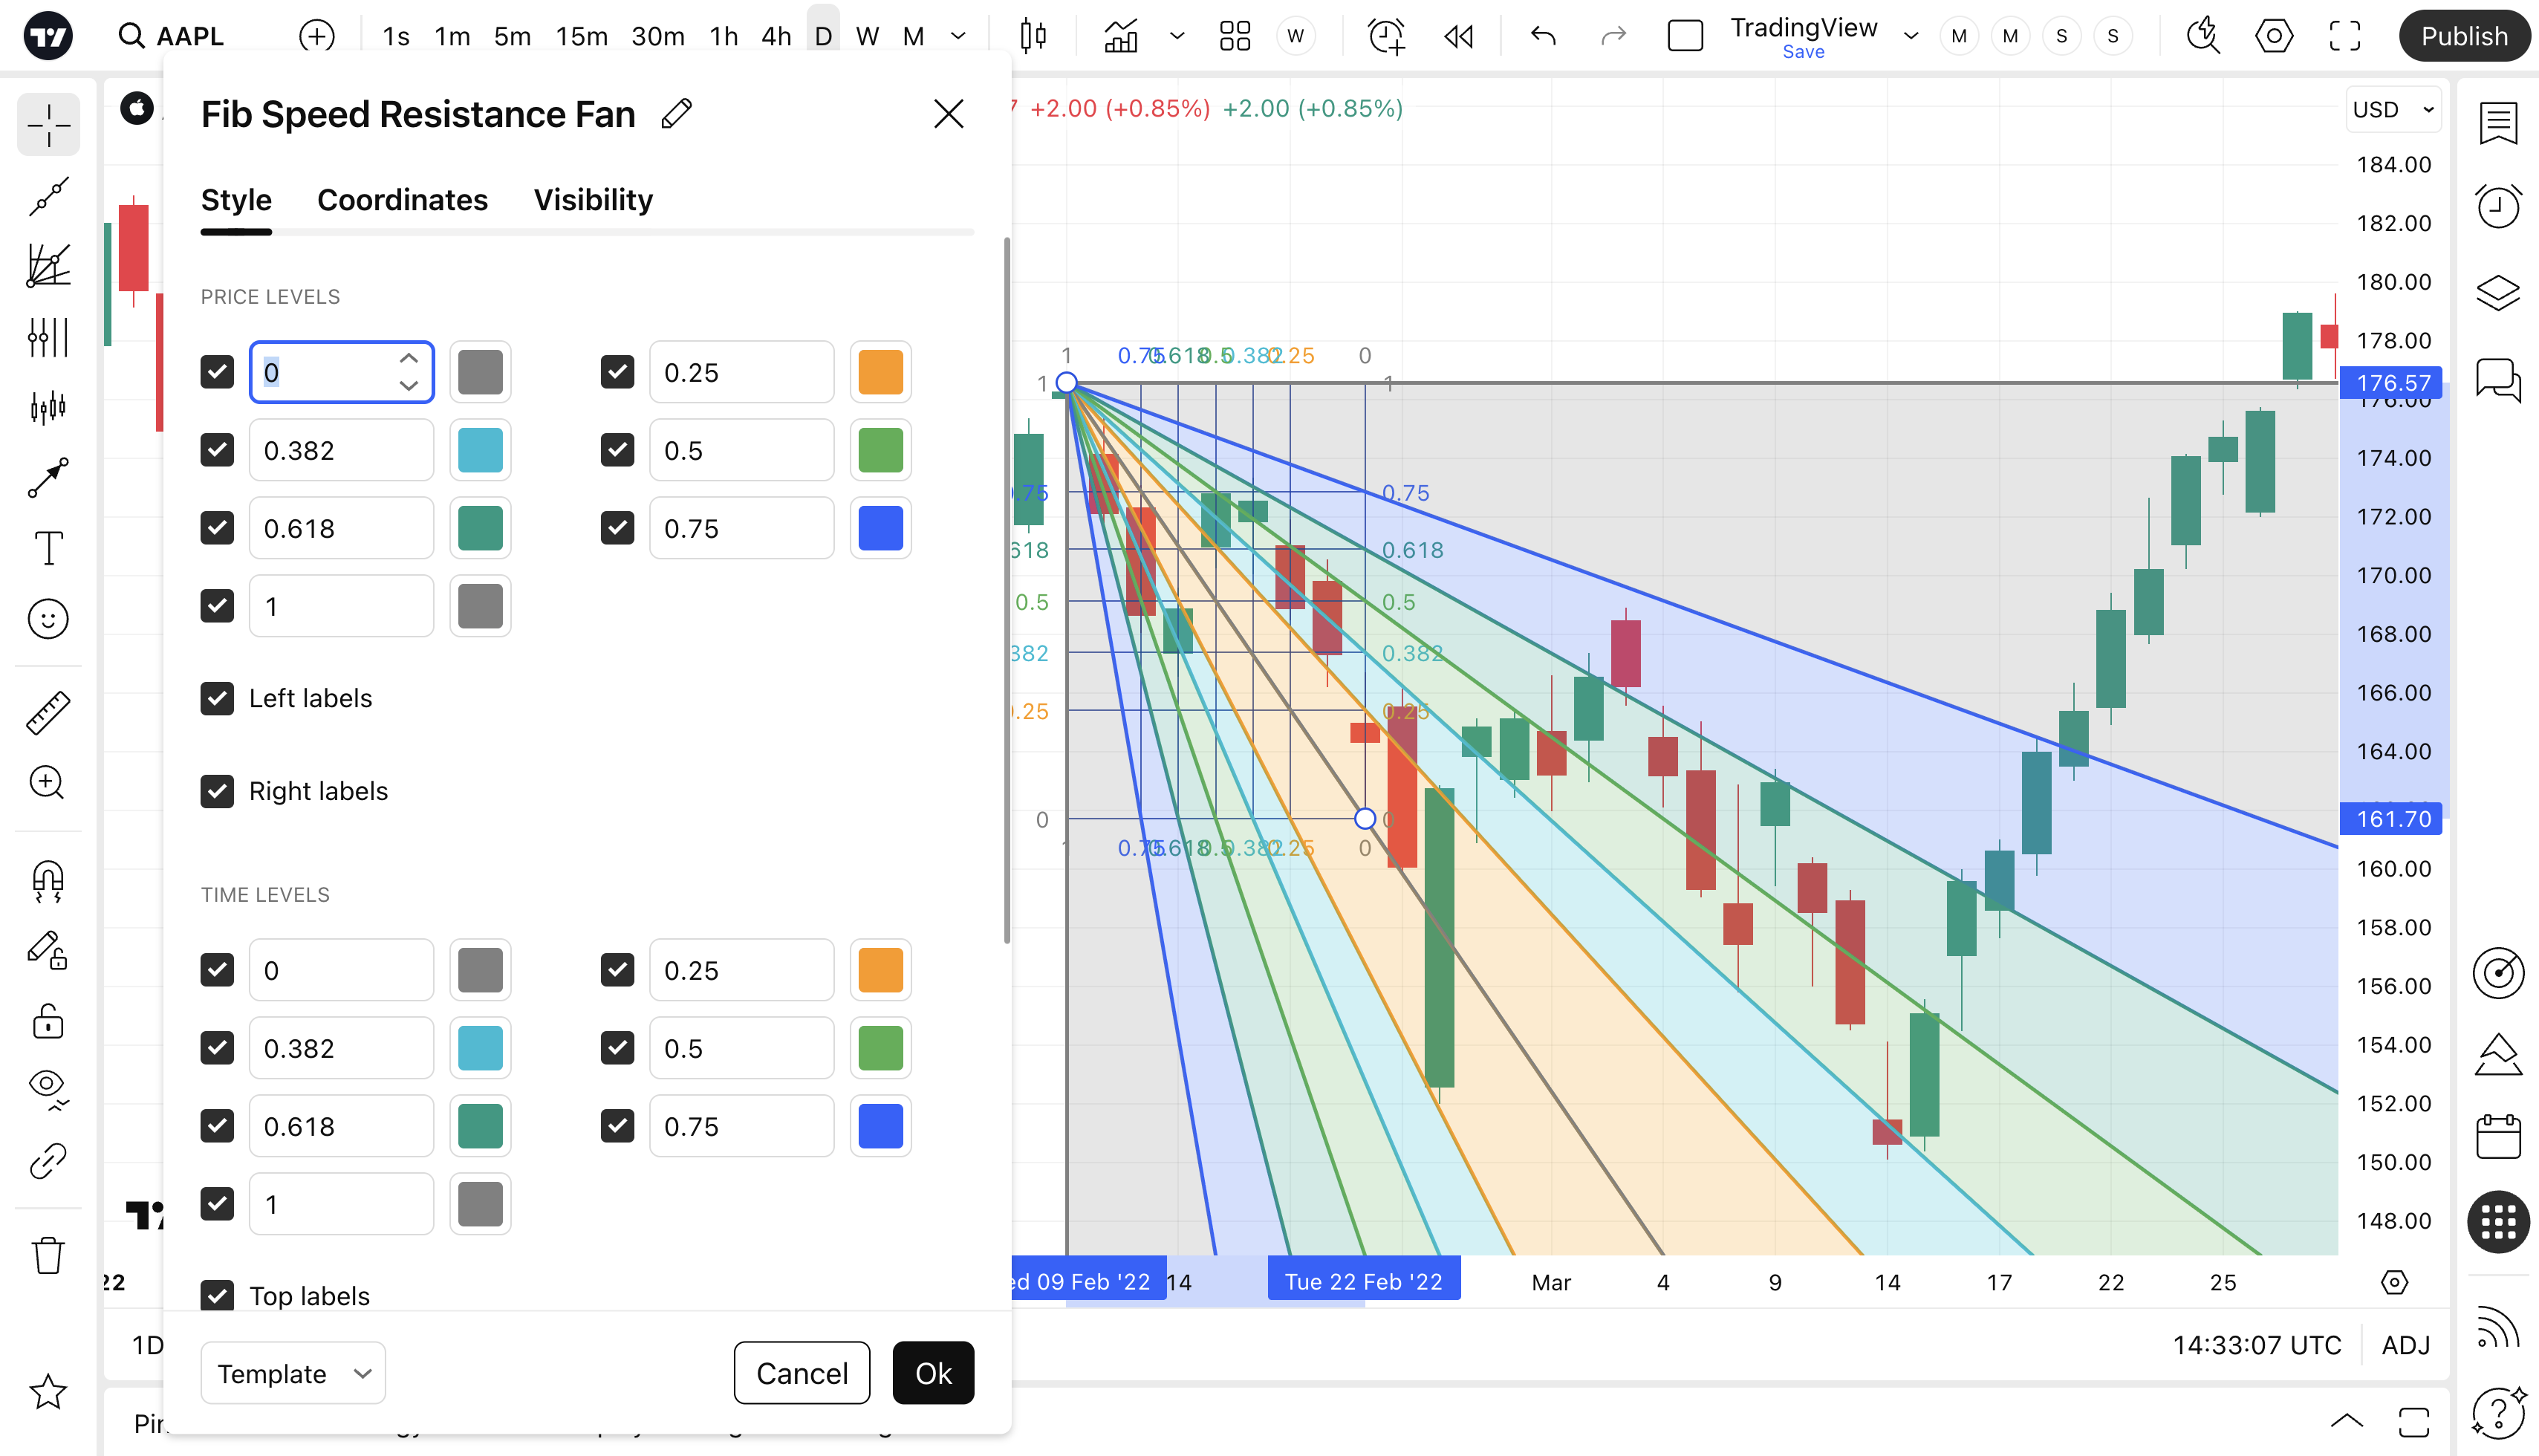Toggle the Right labels checkbox
Screen dimensions: 2539x1456
click(217, 791)
